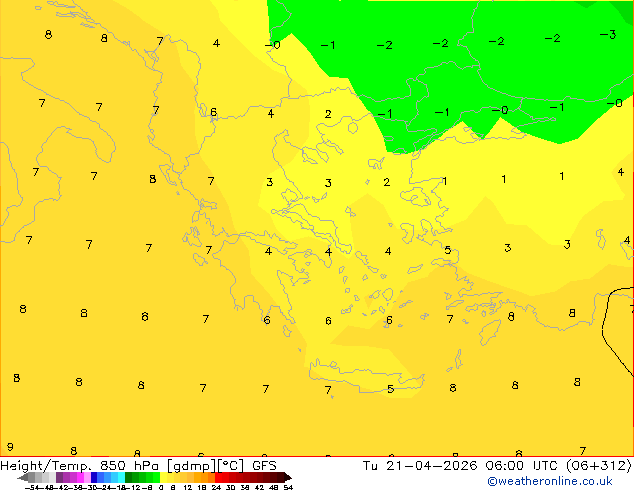Click the Height/Temp. 850 hPa map title
Image resolution: width=634 pixels, height=490 pixels.
pos(80,466)
